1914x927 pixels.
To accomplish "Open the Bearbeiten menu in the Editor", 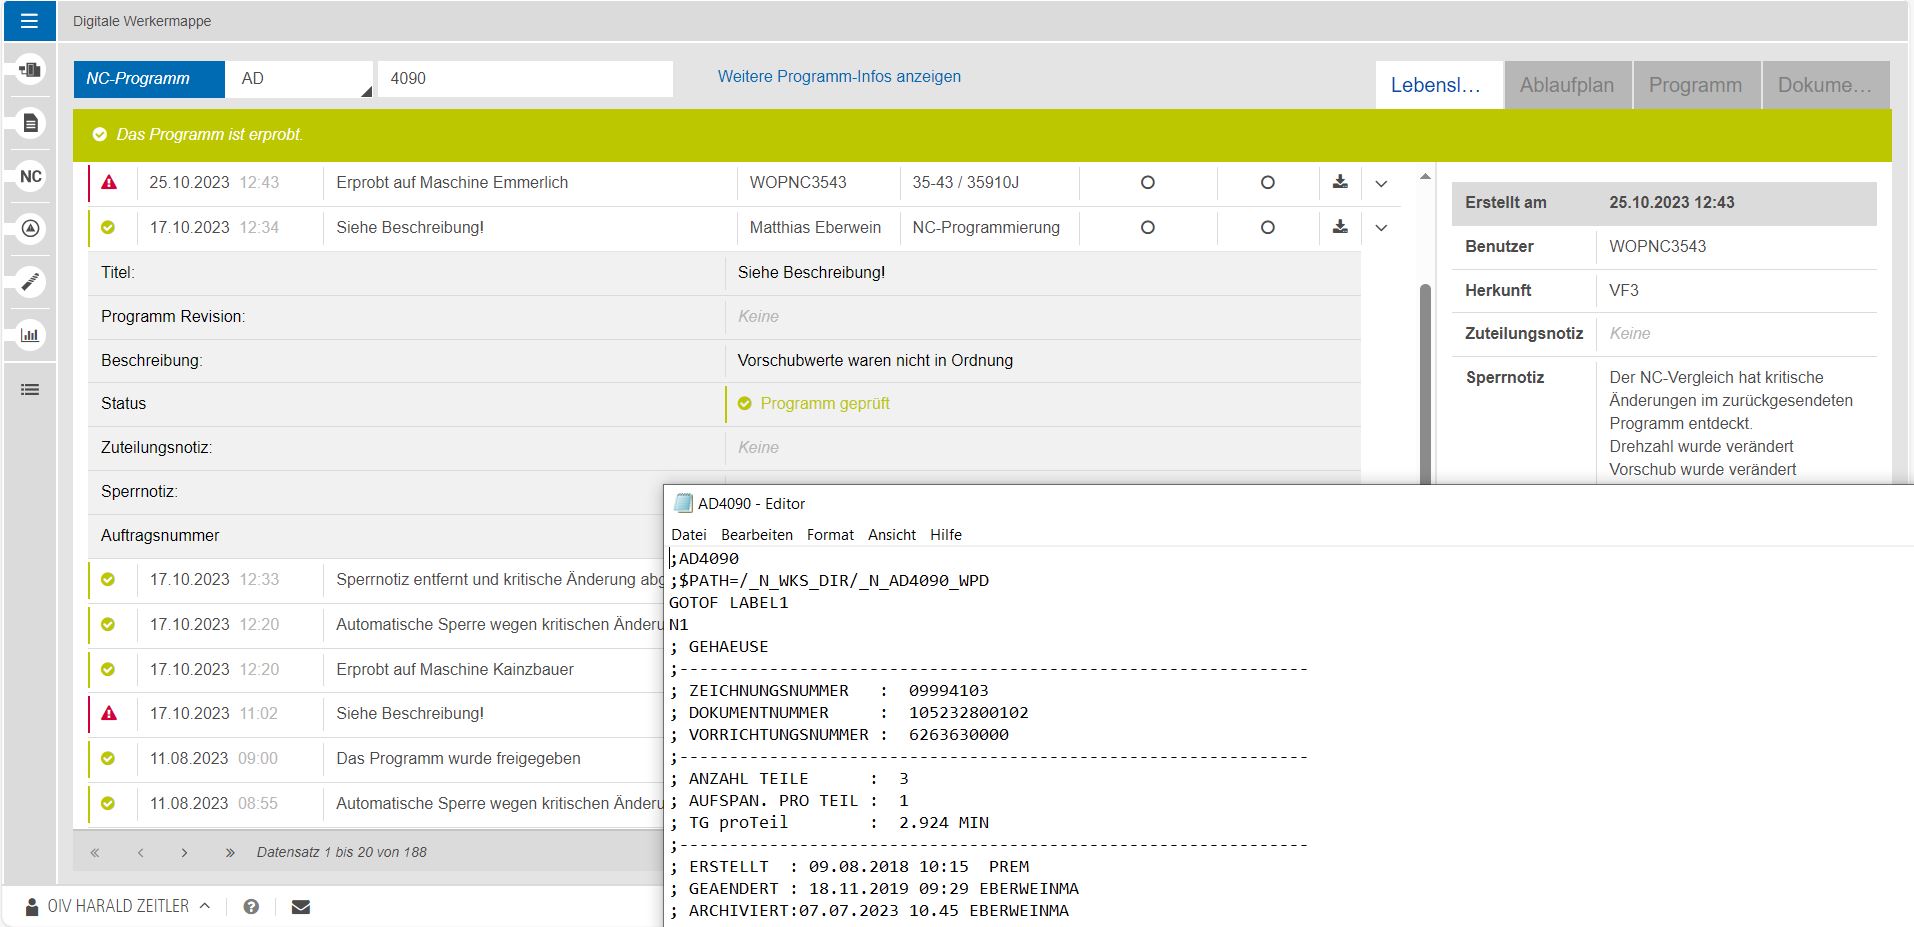I will (756, 535).
